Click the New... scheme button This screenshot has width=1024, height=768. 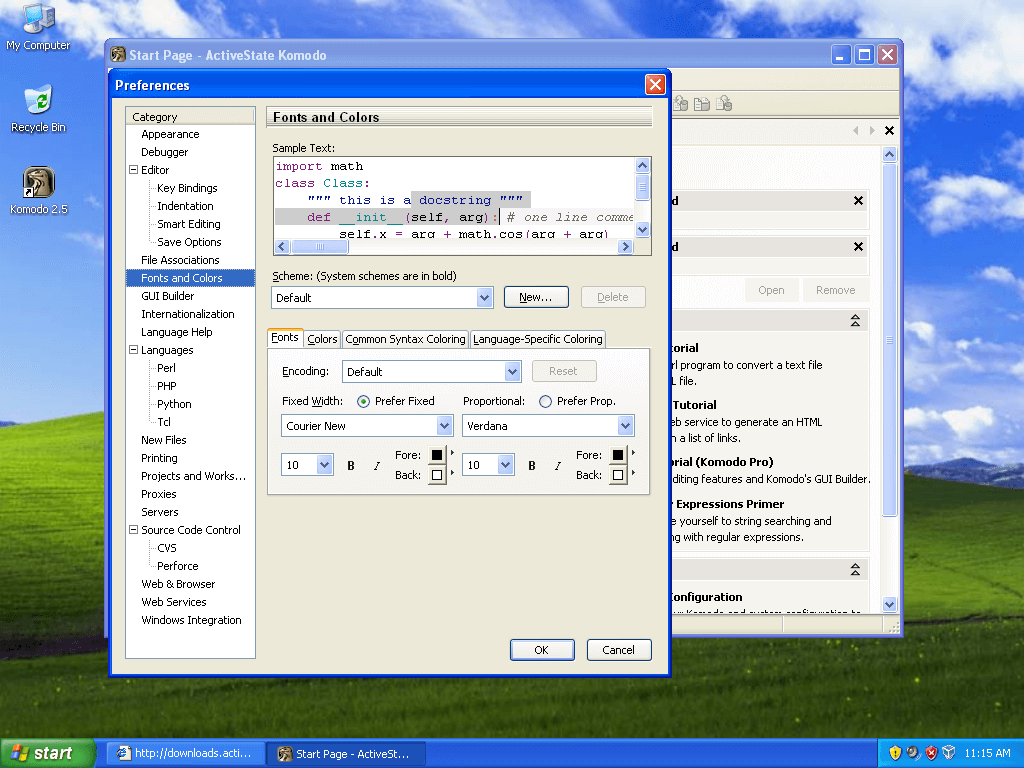point(536,297)
